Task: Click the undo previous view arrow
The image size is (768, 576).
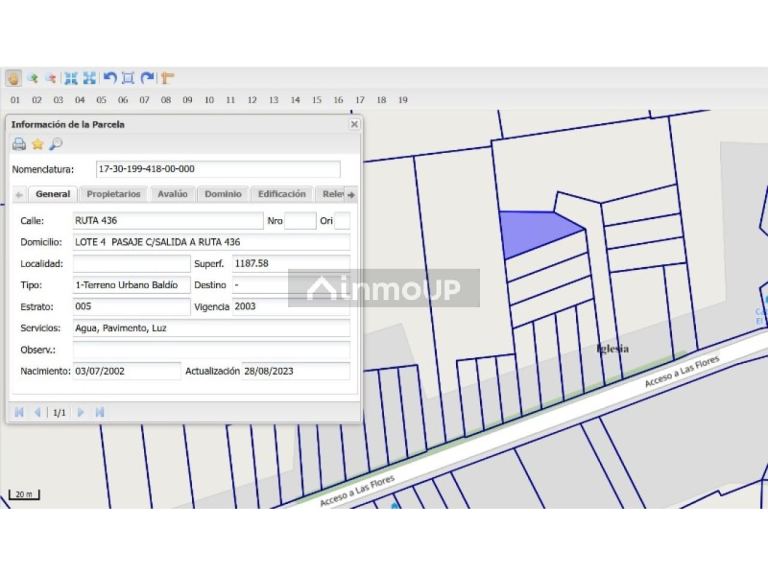Action: (x=110, y=78)
